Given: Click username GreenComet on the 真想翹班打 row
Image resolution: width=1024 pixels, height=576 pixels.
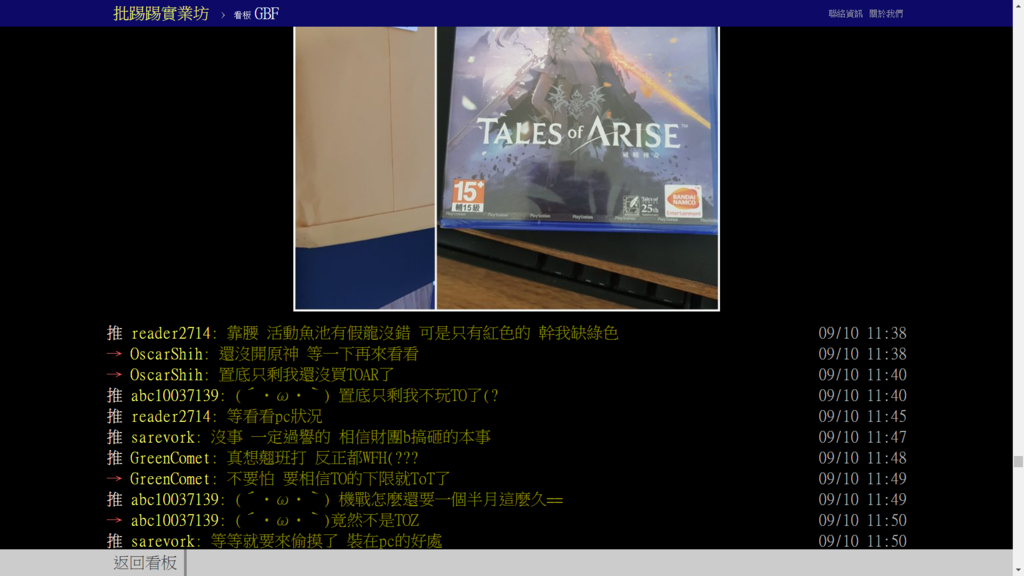Looking at the screenshot, I should (x=170, y=458).
